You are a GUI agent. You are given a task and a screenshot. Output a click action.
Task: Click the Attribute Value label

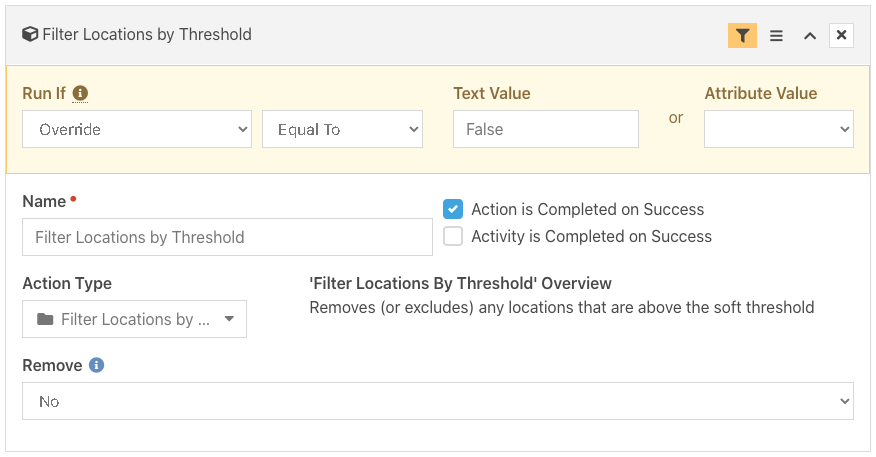pos(761,93)
